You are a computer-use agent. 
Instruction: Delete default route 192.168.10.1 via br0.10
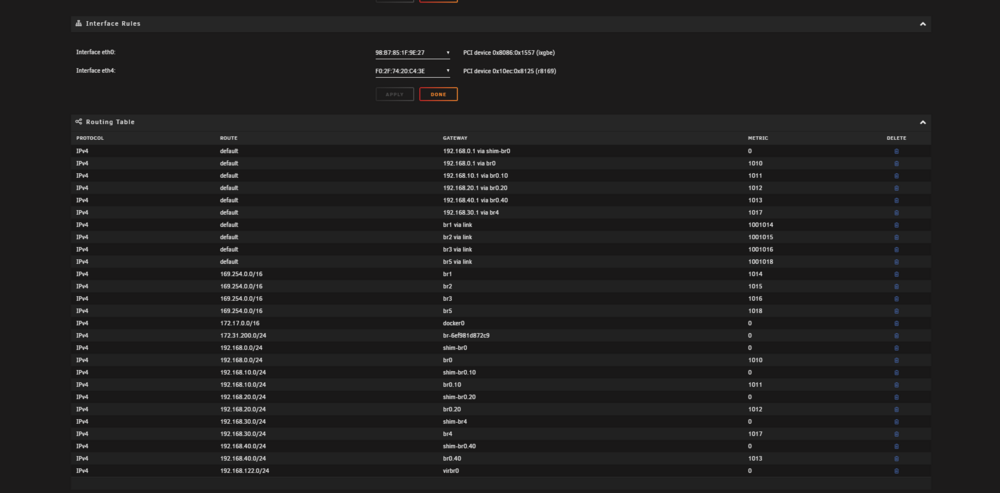(x=896, y=175)
